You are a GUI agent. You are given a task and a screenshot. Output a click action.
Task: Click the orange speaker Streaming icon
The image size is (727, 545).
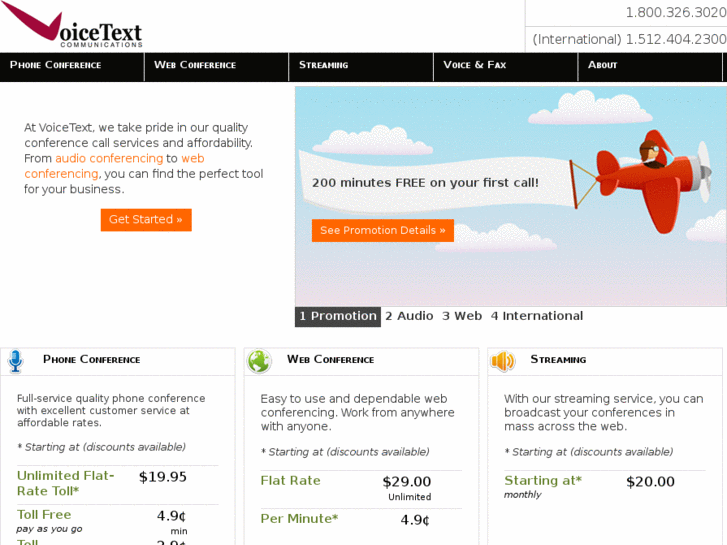point(503,361)
